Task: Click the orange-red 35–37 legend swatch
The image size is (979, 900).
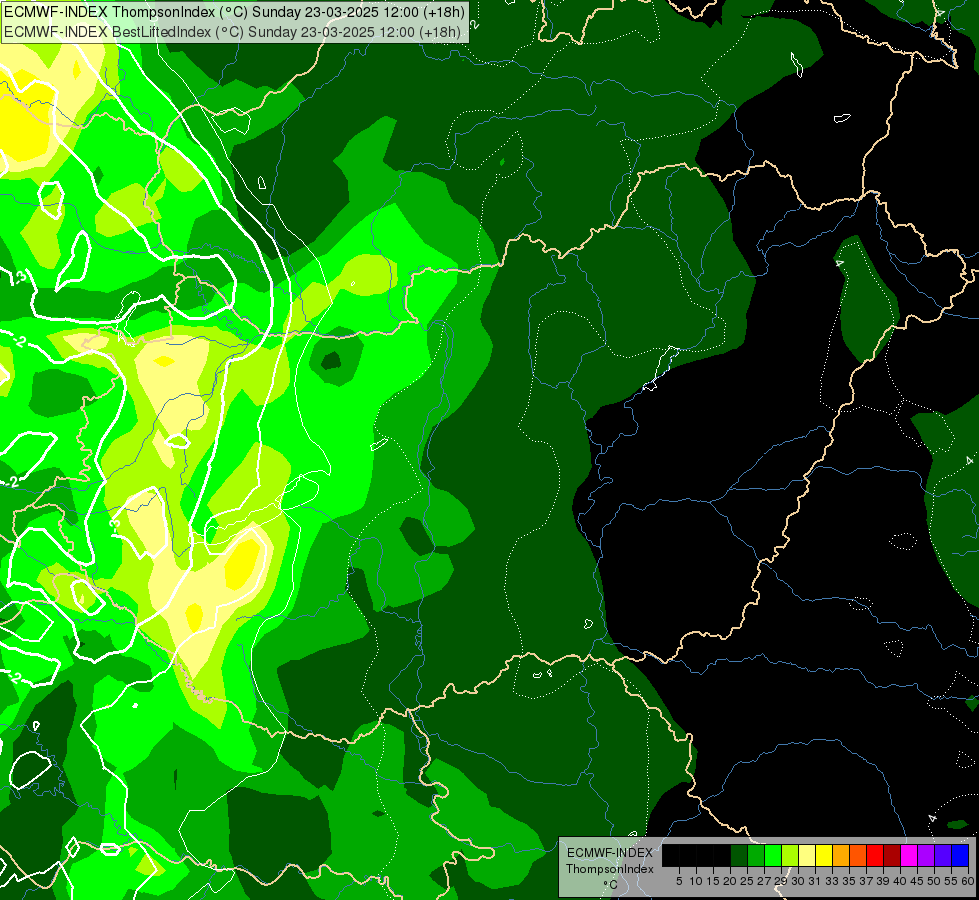Action: tap(858, 855)
